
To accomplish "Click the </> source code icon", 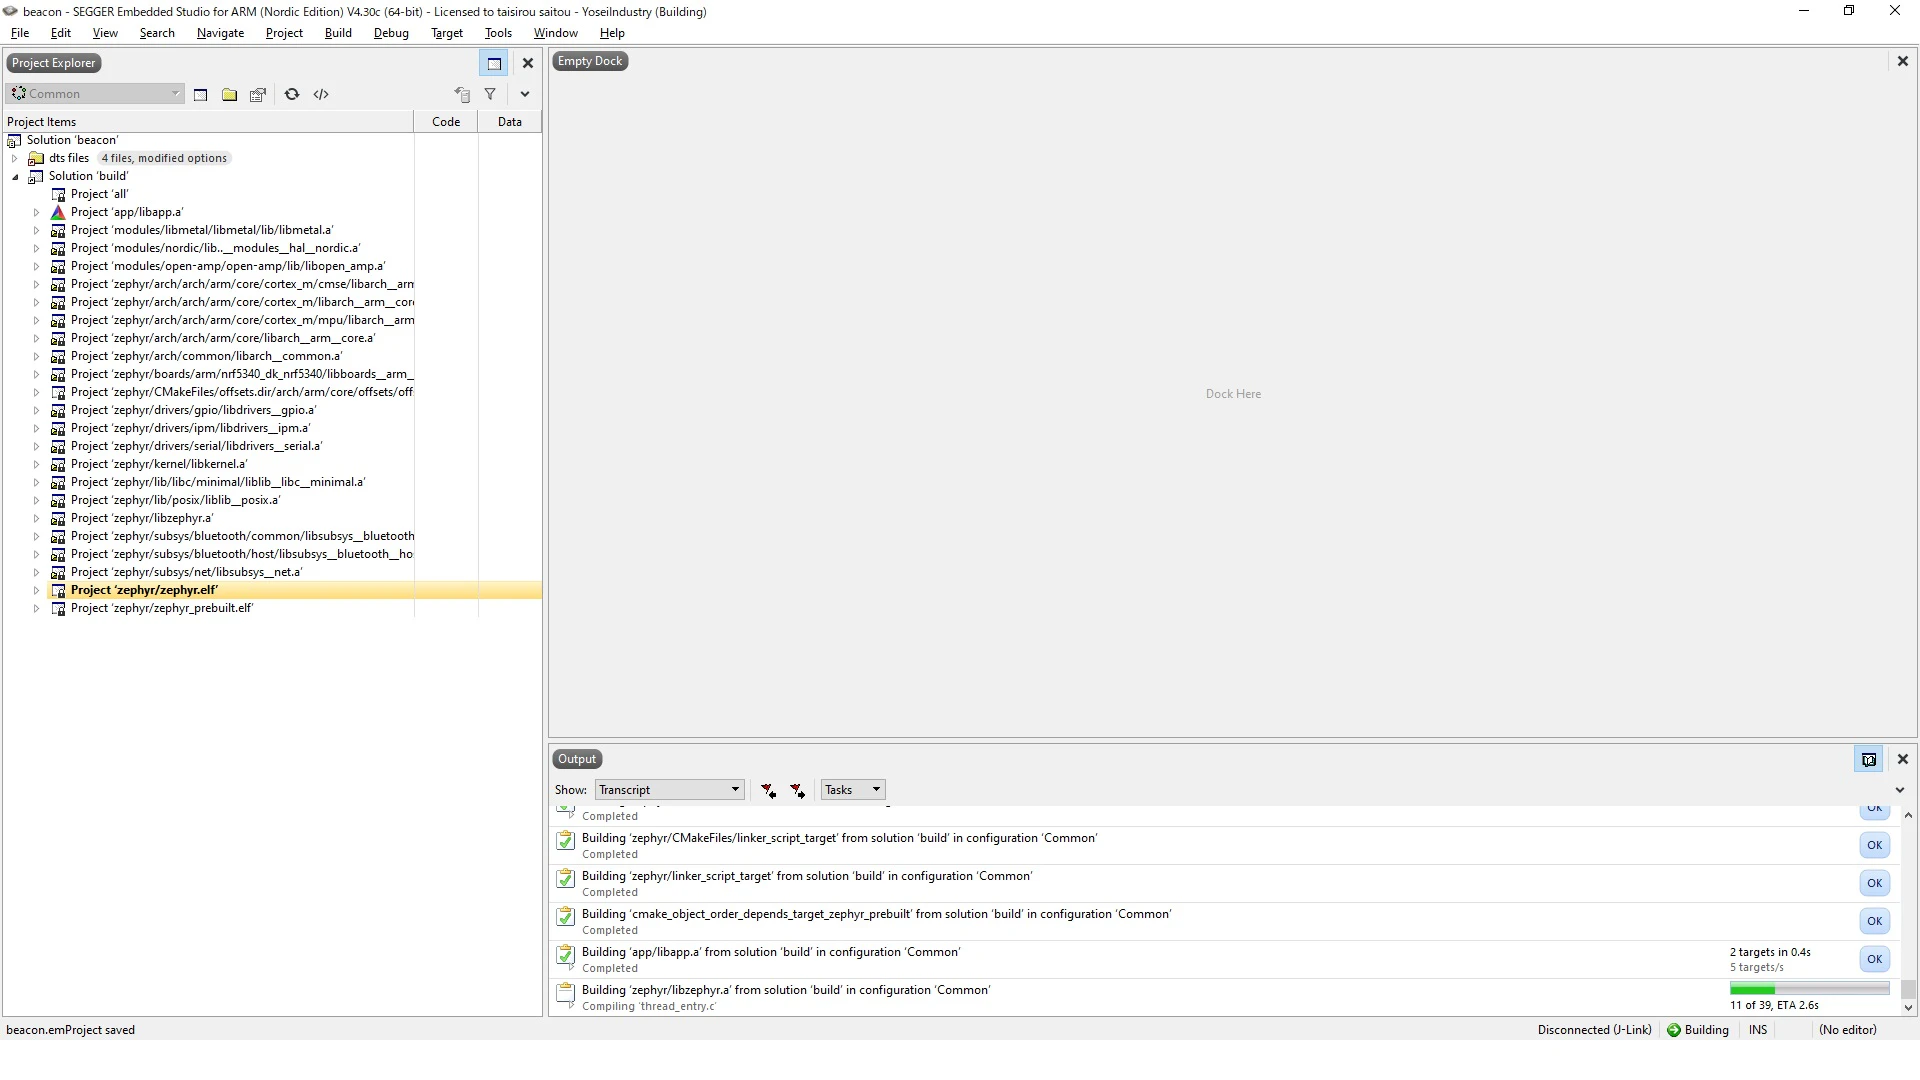I will 321,94.
